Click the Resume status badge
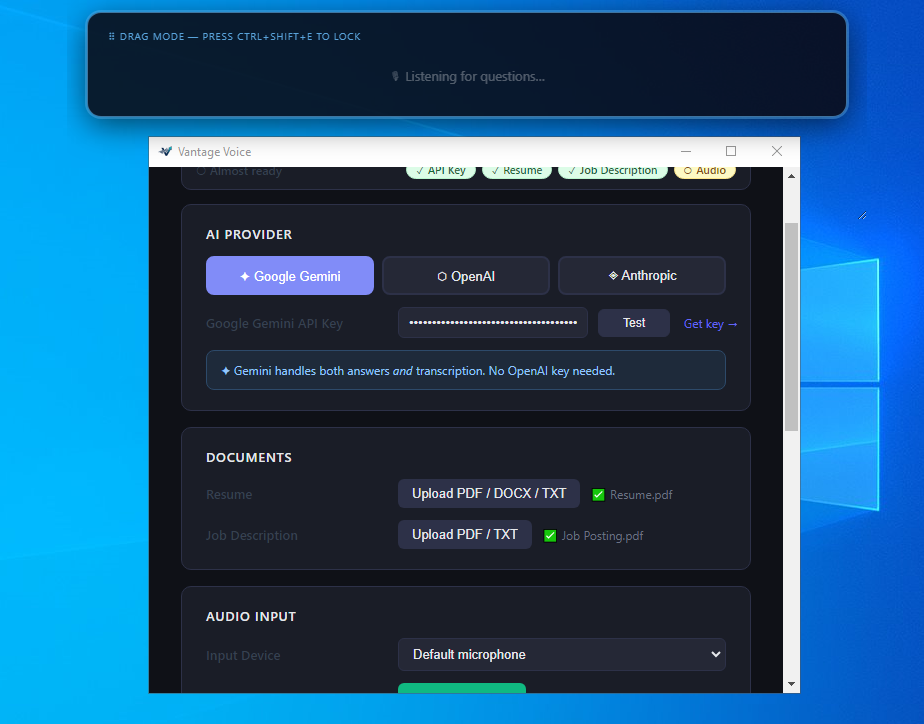 tap(517, 171)
